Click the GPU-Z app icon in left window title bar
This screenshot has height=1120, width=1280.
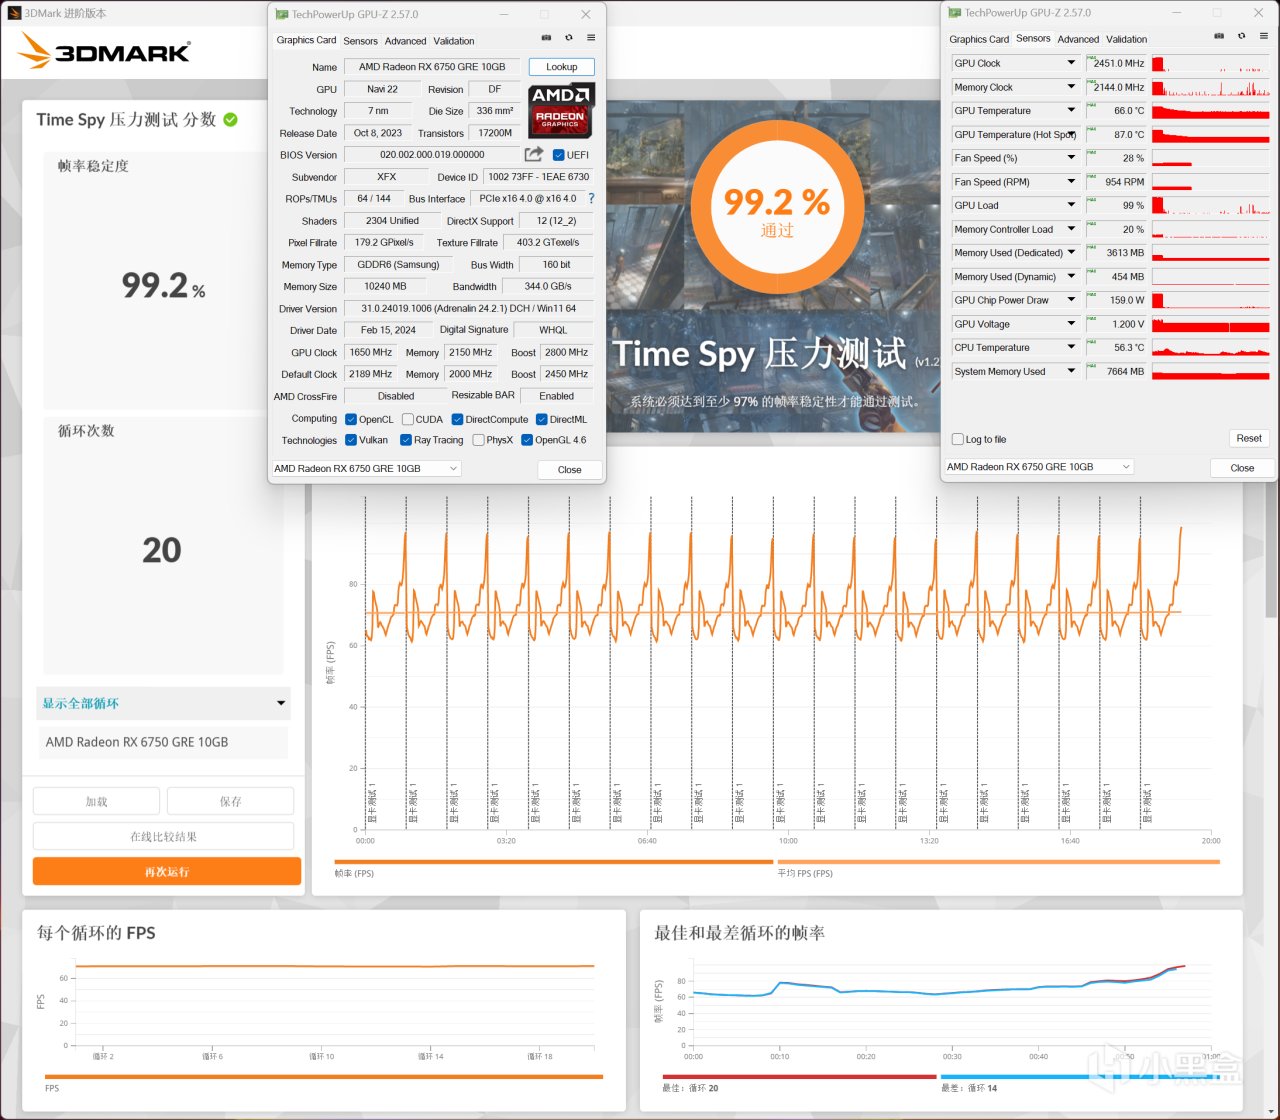282,14
